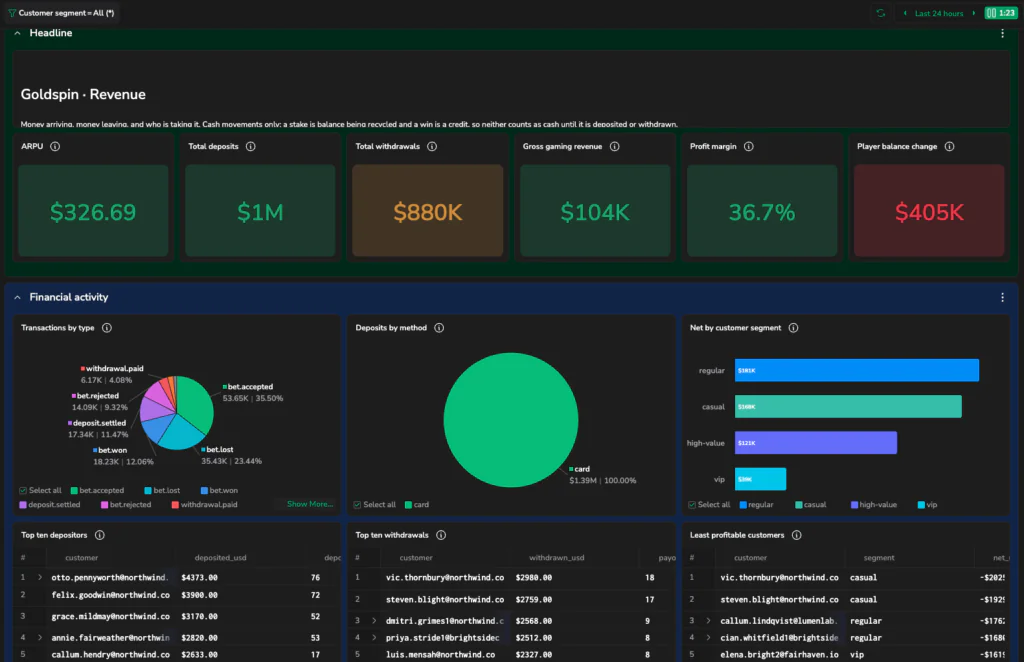Expand dmitri.grimes1@northwind withdrawal row
The width and height of the screenshot is (1024, 662).
[374, 620]
